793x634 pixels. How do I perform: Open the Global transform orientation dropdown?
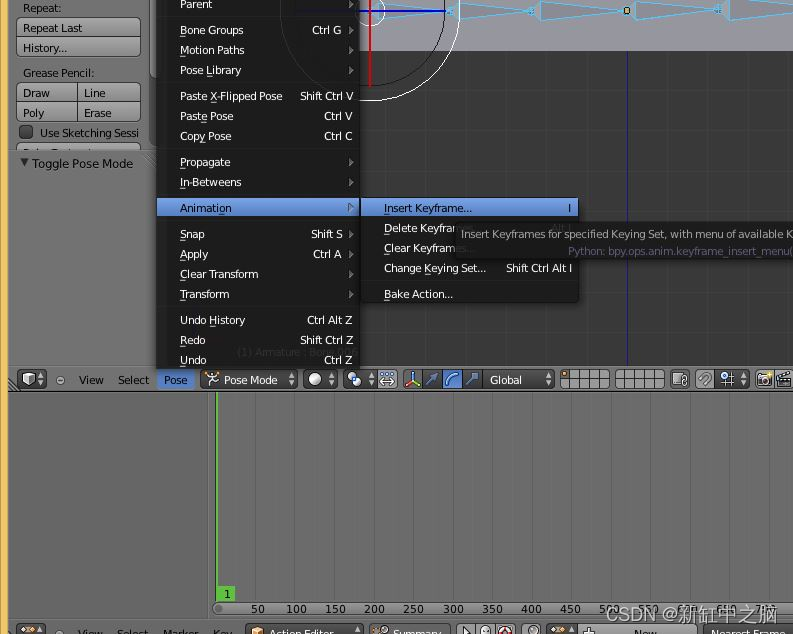pyautogui.click(x=518, y=379)
